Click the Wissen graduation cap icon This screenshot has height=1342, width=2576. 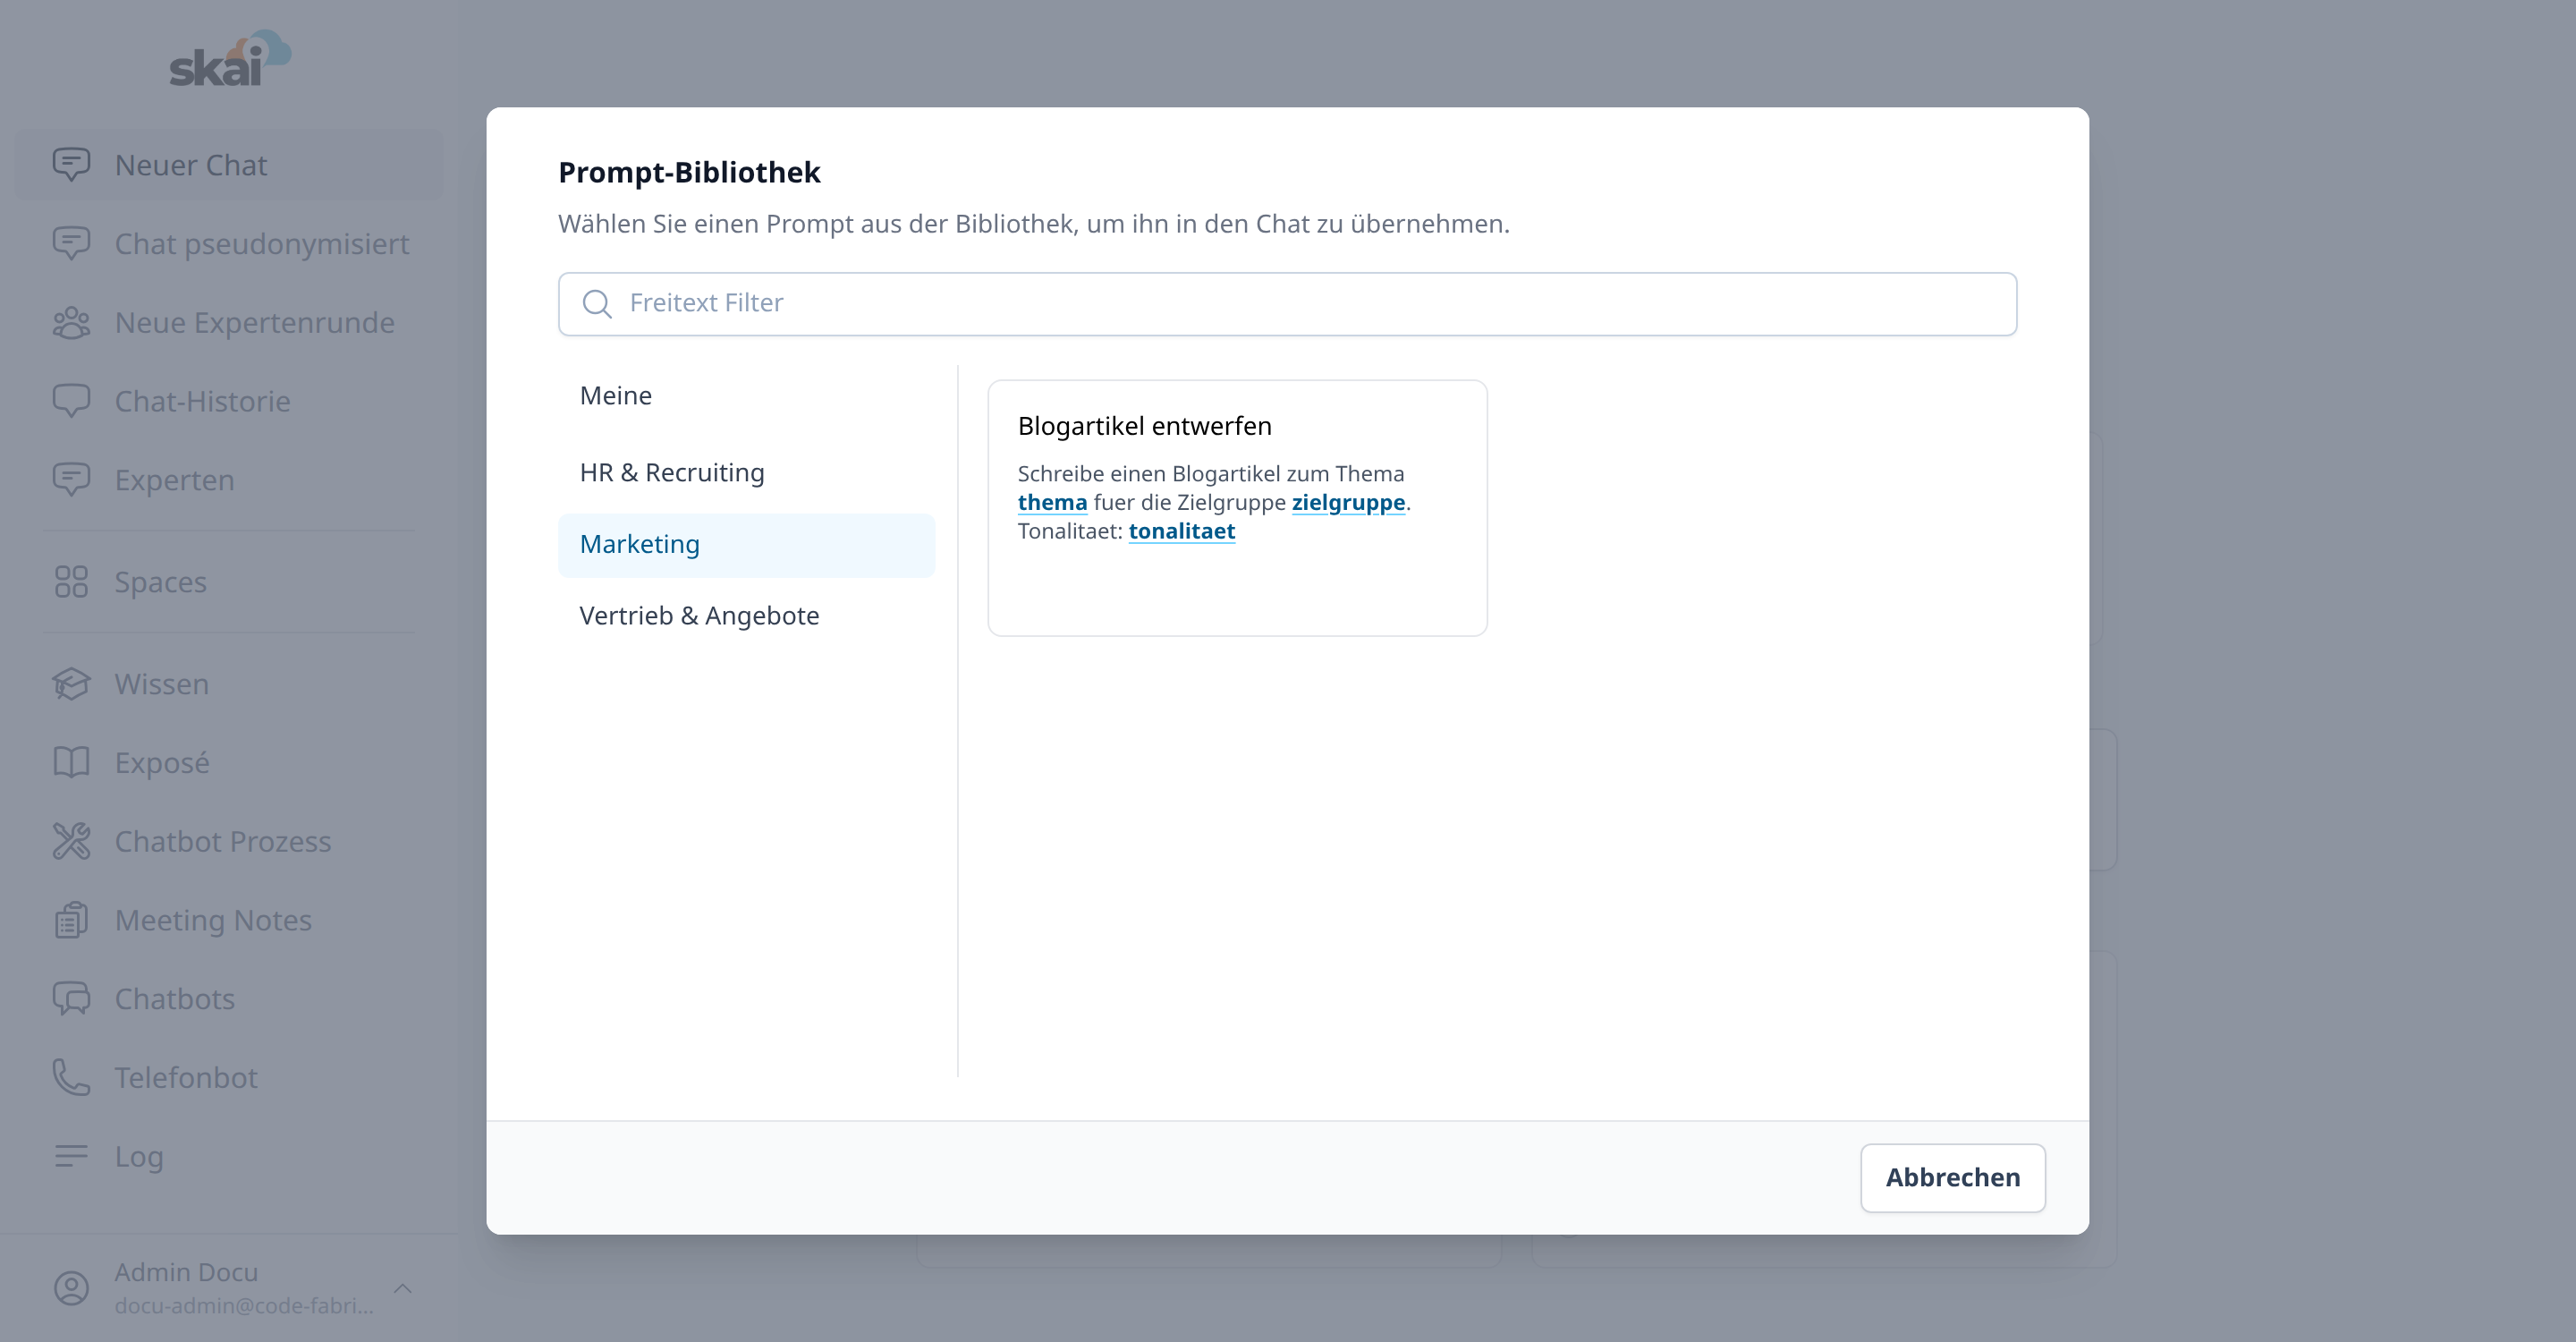click(71, 684)
